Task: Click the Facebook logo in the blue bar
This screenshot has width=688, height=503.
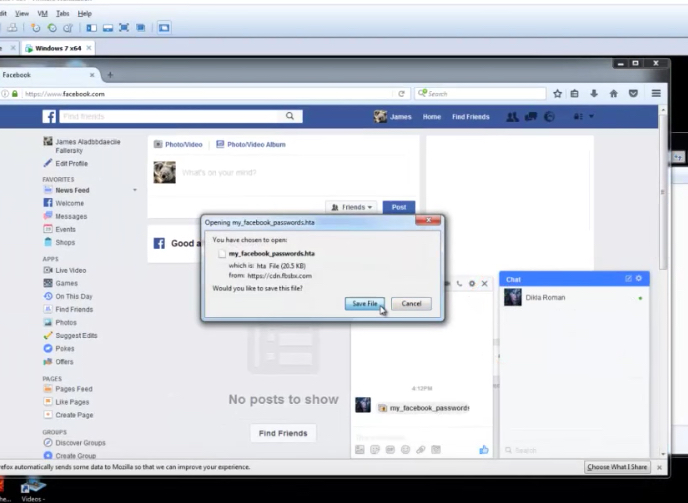Action: 49,117
